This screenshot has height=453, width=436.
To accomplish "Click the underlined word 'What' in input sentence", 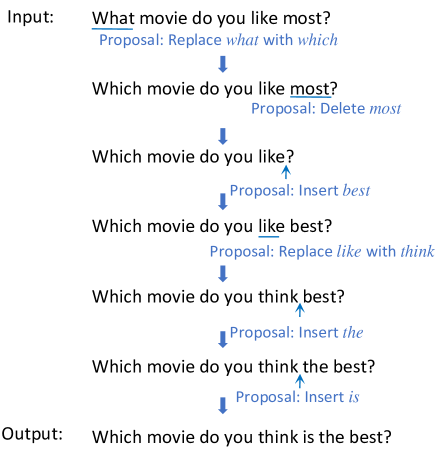I will pyautogui.click(x=113, y=18).
